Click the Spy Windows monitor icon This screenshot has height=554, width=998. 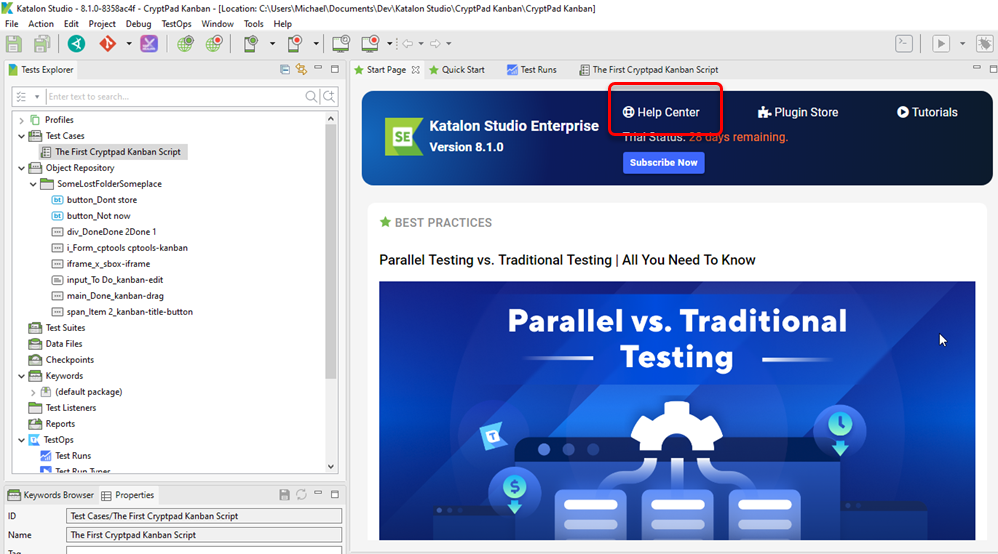[341, 43]
